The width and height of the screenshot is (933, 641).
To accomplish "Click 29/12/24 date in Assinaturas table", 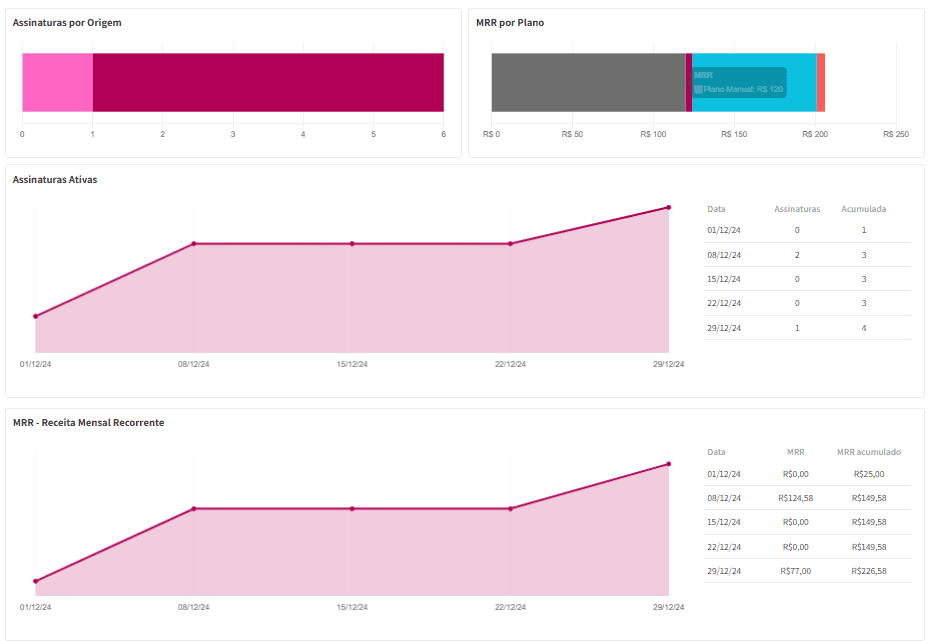I will point(724,328).
